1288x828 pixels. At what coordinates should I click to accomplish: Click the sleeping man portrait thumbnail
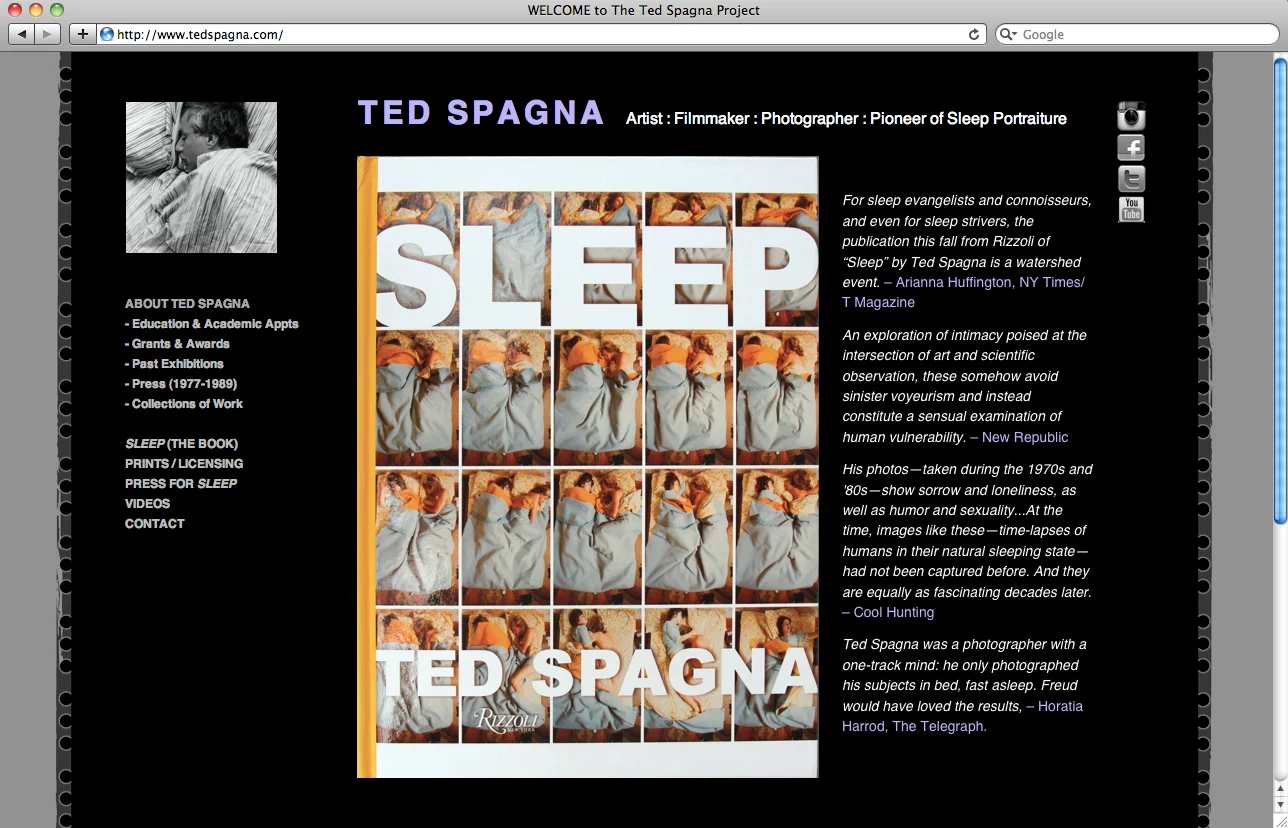tap(201, 177)
